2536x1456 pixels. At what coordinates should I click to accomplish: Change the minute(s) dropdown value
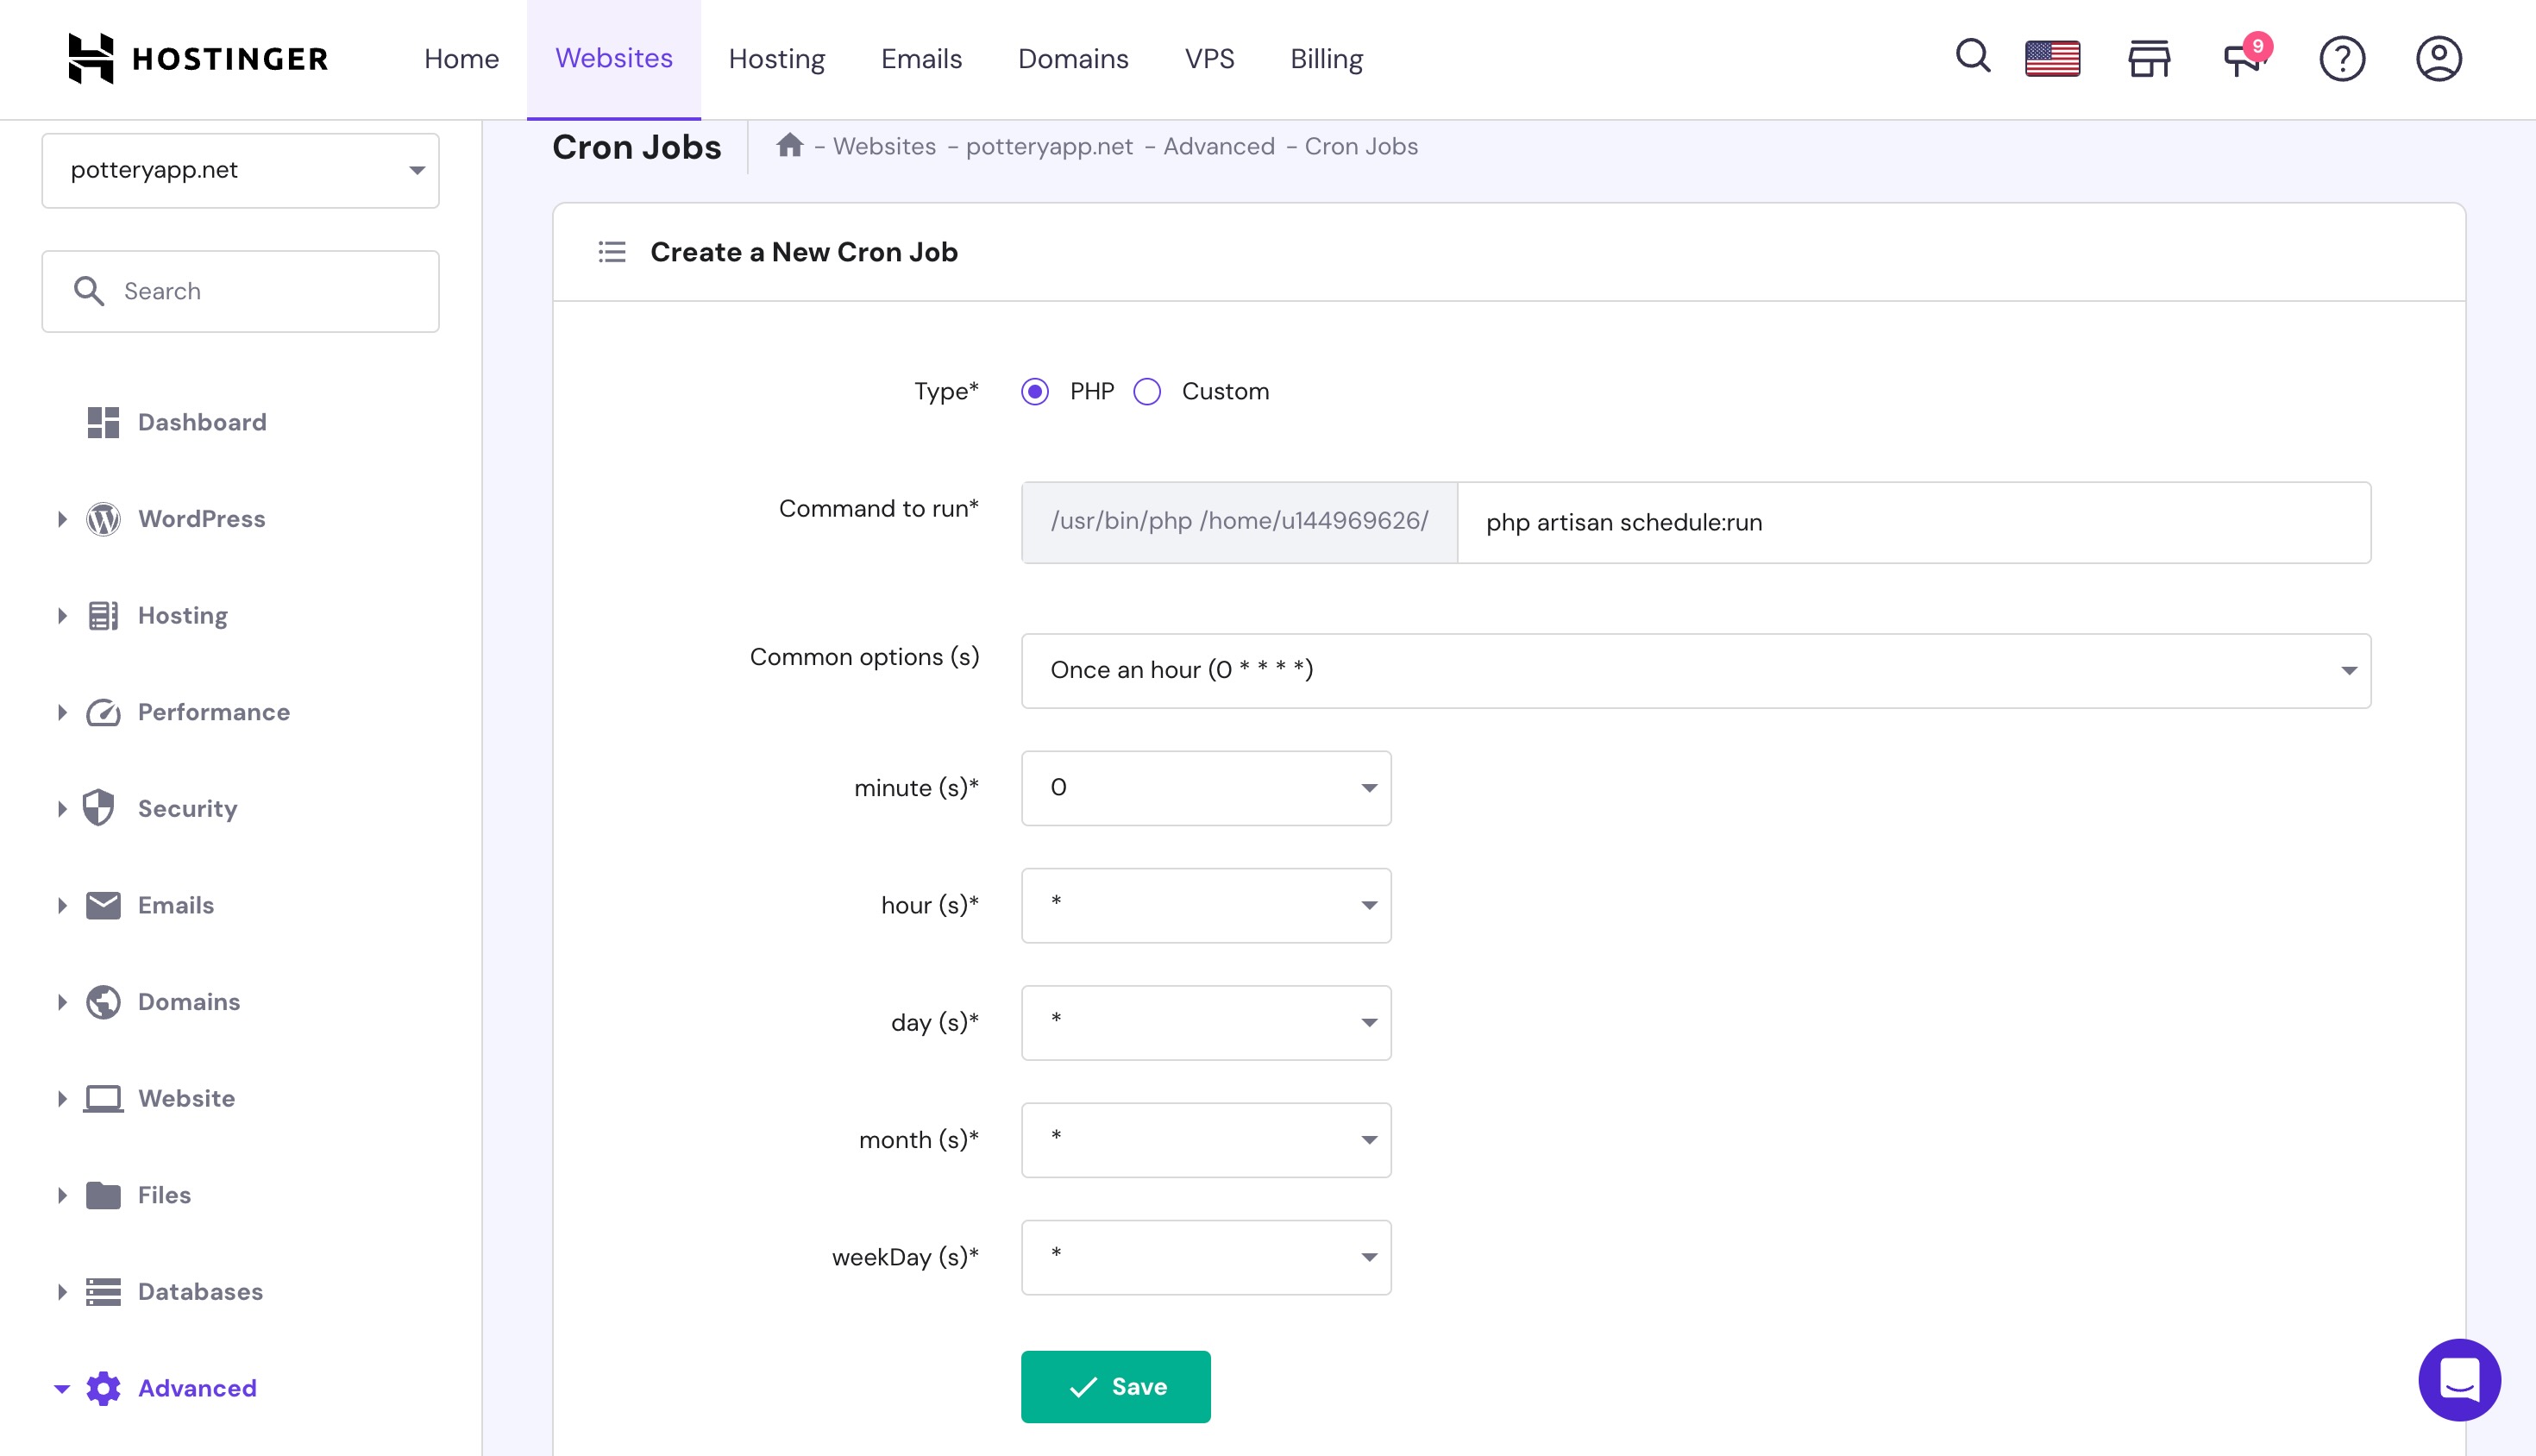[1207, 788]
